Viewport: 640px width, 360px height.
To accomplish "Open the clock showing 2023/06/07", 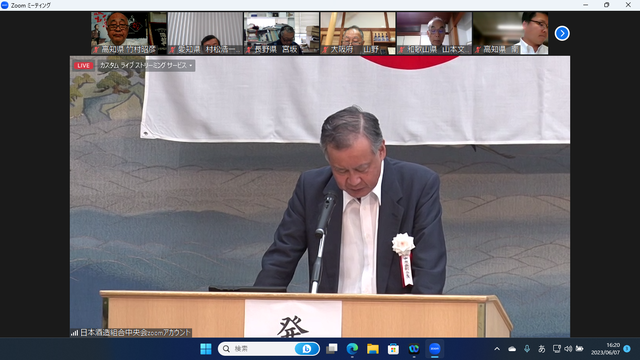I will click(605, 349).
